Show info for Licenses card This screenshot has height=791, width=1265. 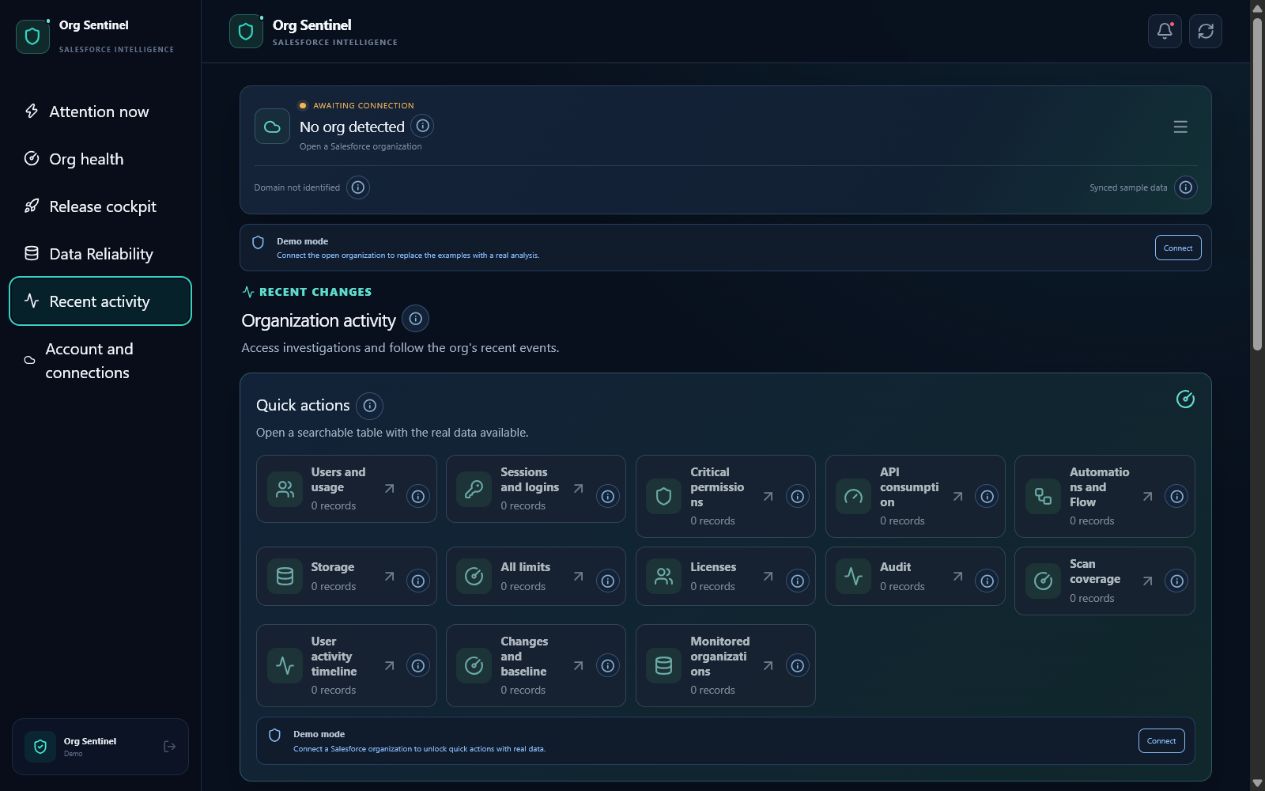797,580
